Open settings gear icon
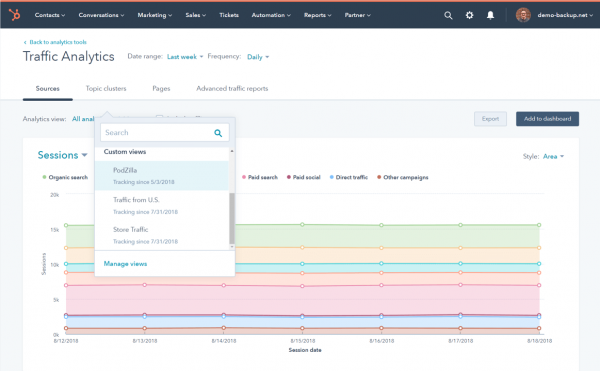Viewport: 600px width, 371px height. pos(470,15)
